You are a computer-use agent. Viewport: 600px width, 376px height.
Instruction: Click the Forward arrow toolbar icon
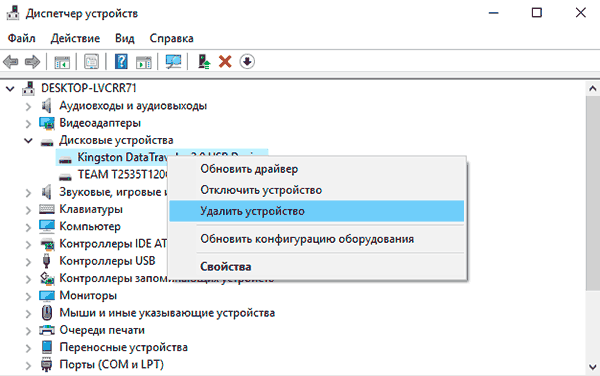click(32, 62)
